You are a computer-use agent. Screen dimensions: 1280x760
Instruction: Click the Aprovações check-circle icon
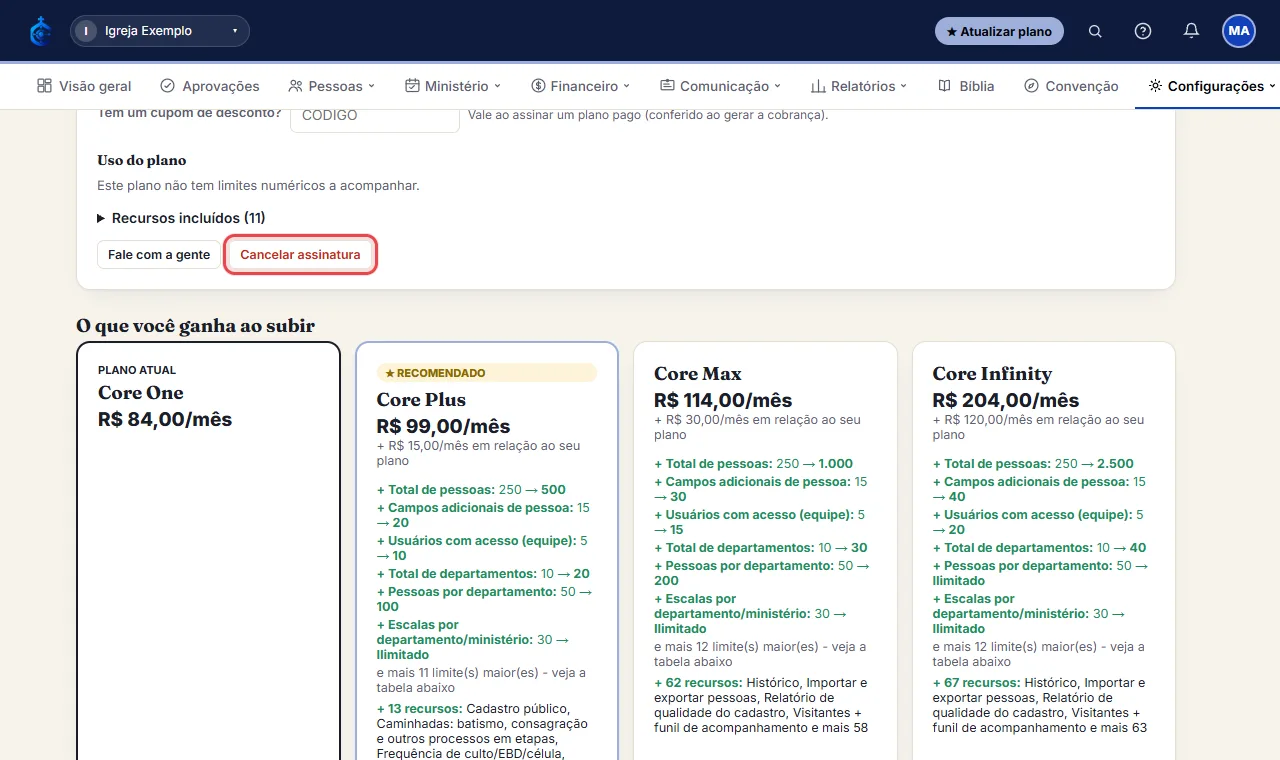167,86
